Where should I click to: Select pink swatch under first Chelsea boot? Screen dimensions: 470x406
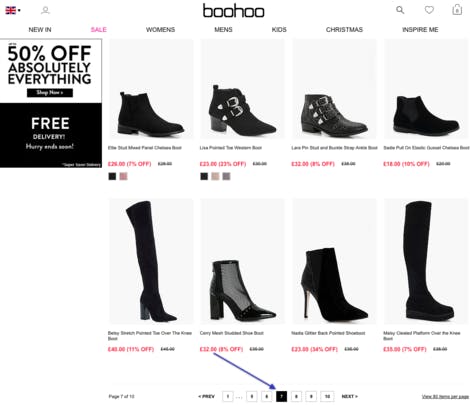123,176
